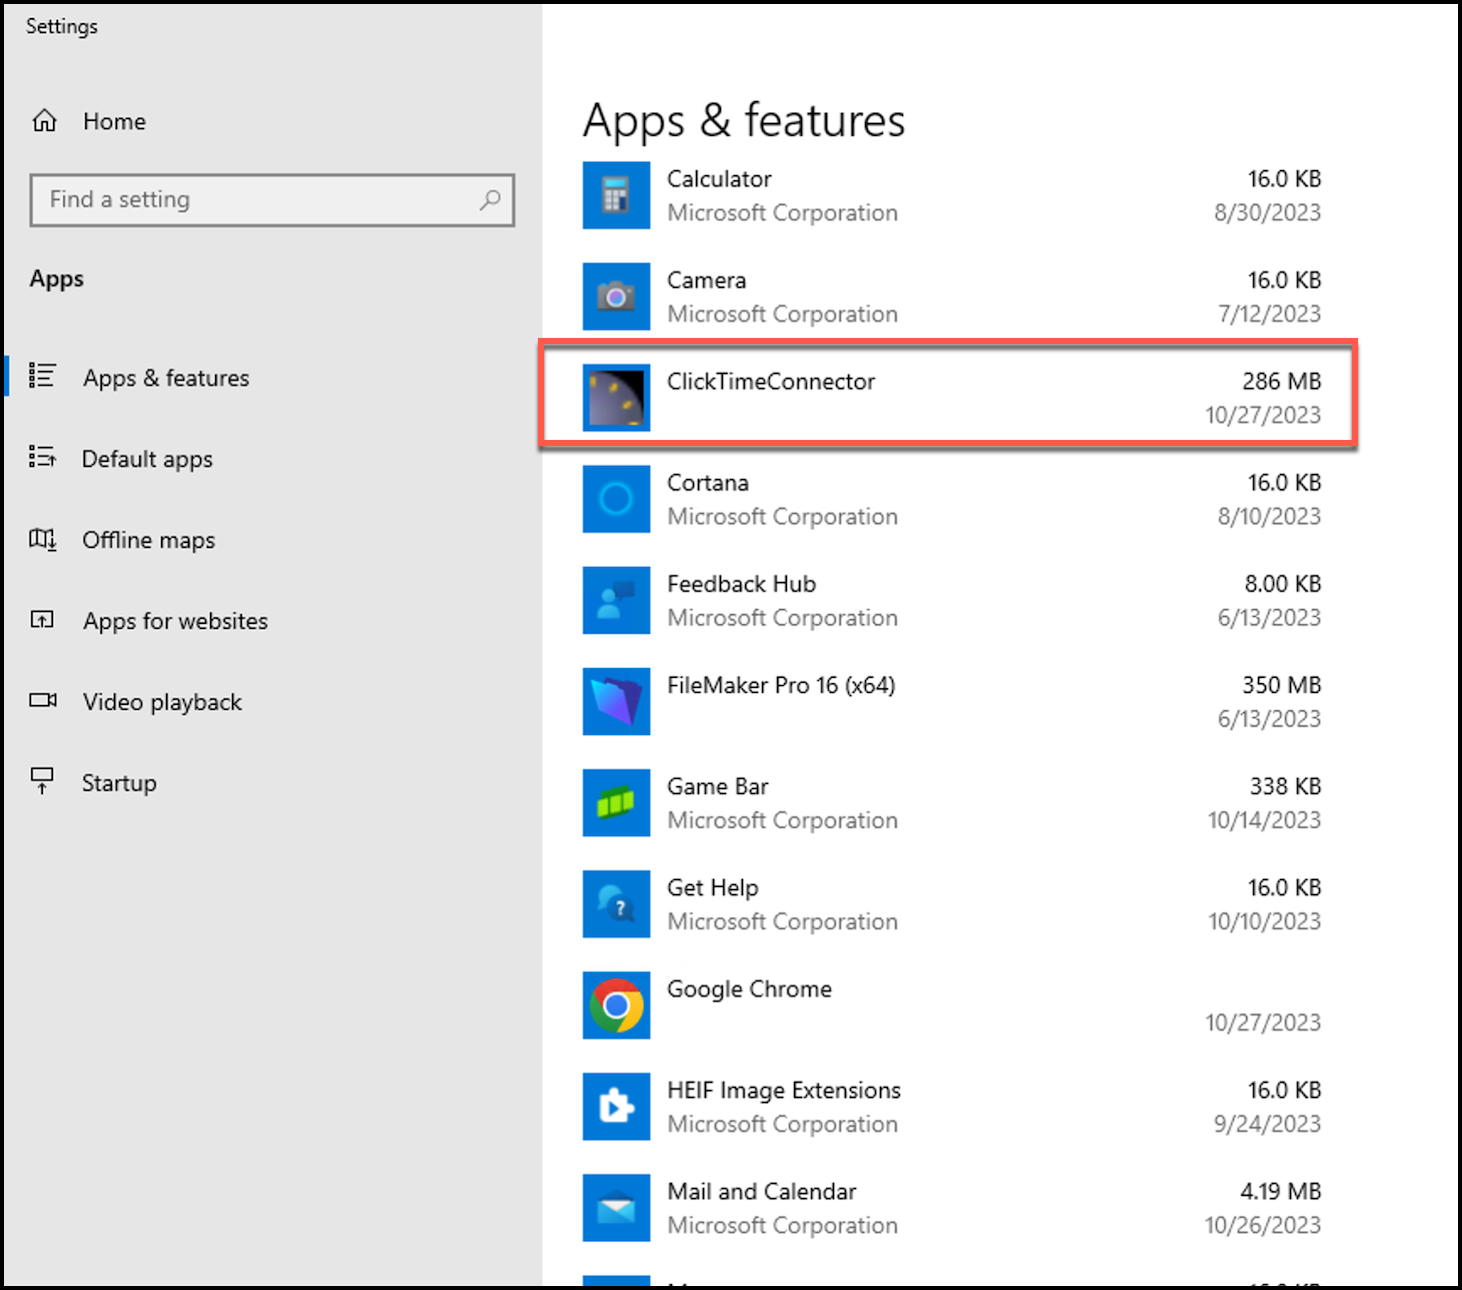
Task: Select the Google Chrome icon
Action: pos(617,1005)
